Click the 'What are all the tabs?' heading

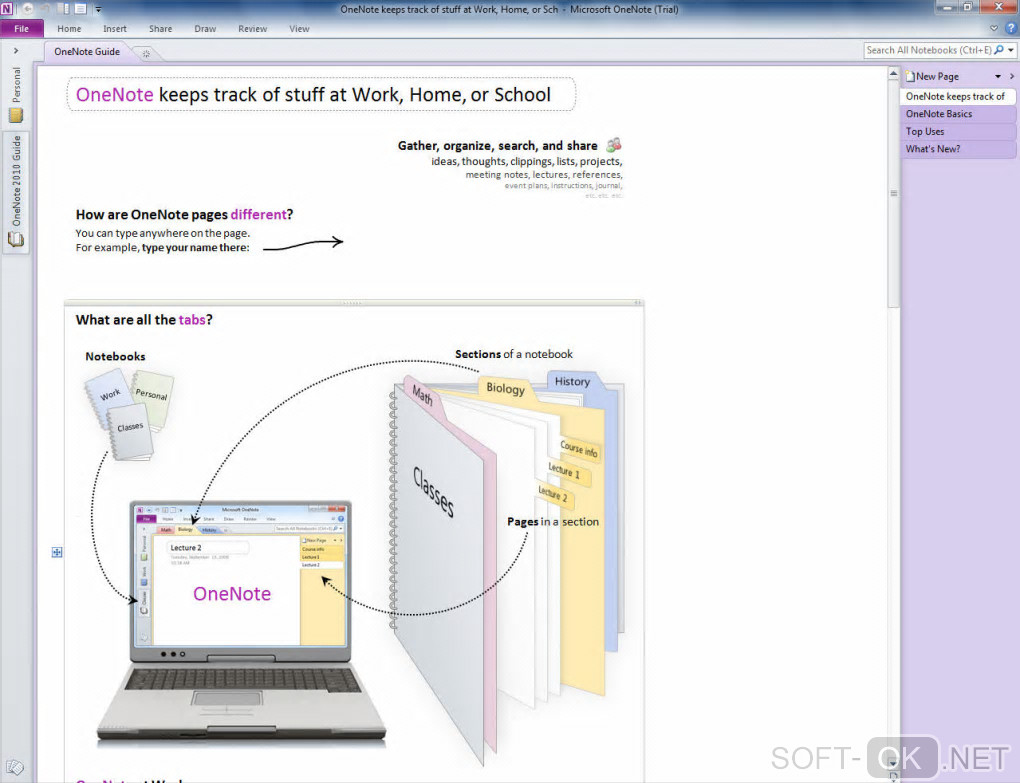pyautogui.click(x=144, y=320)
